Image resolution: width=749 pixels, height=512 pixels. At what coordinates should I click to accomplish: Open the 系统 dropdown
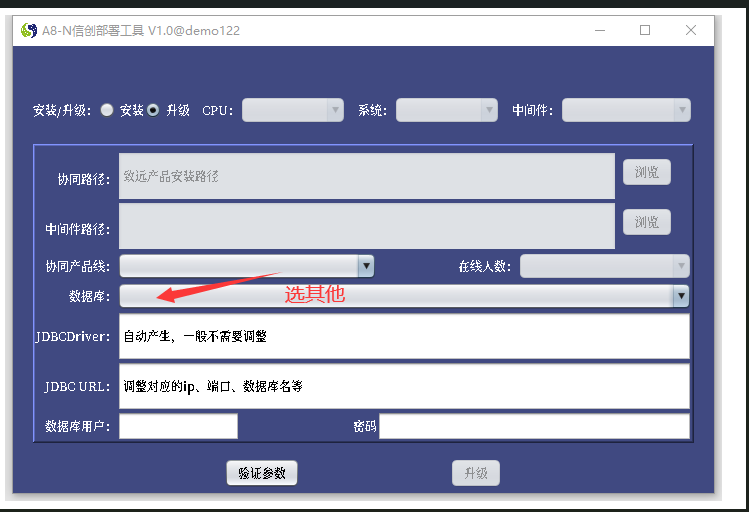[x=447, y=110]
